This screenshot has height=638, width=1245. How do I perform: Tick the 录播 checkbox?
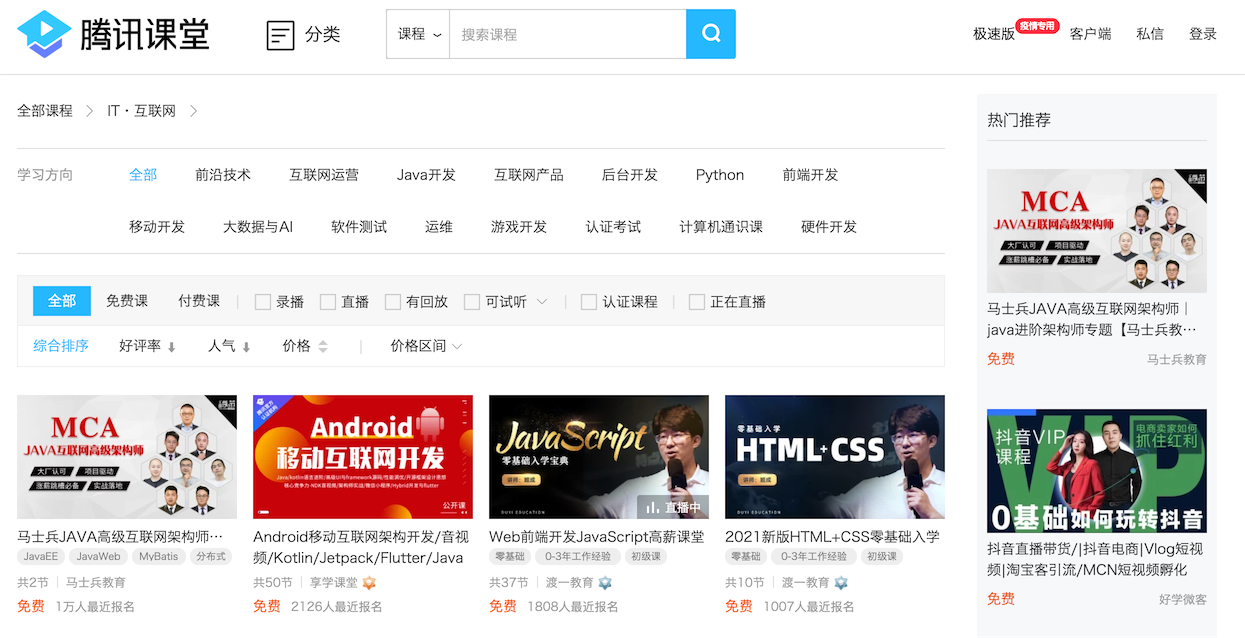tap(263, 302)
